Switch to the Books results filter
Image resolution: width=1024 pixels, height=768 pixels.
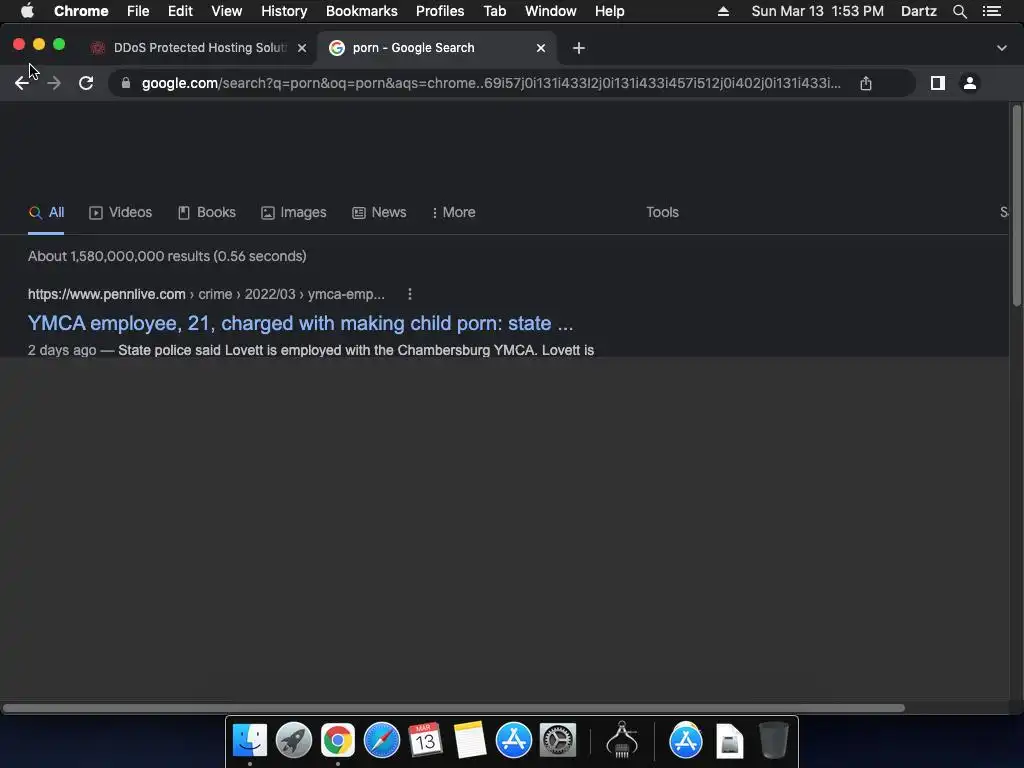(207, 212)
